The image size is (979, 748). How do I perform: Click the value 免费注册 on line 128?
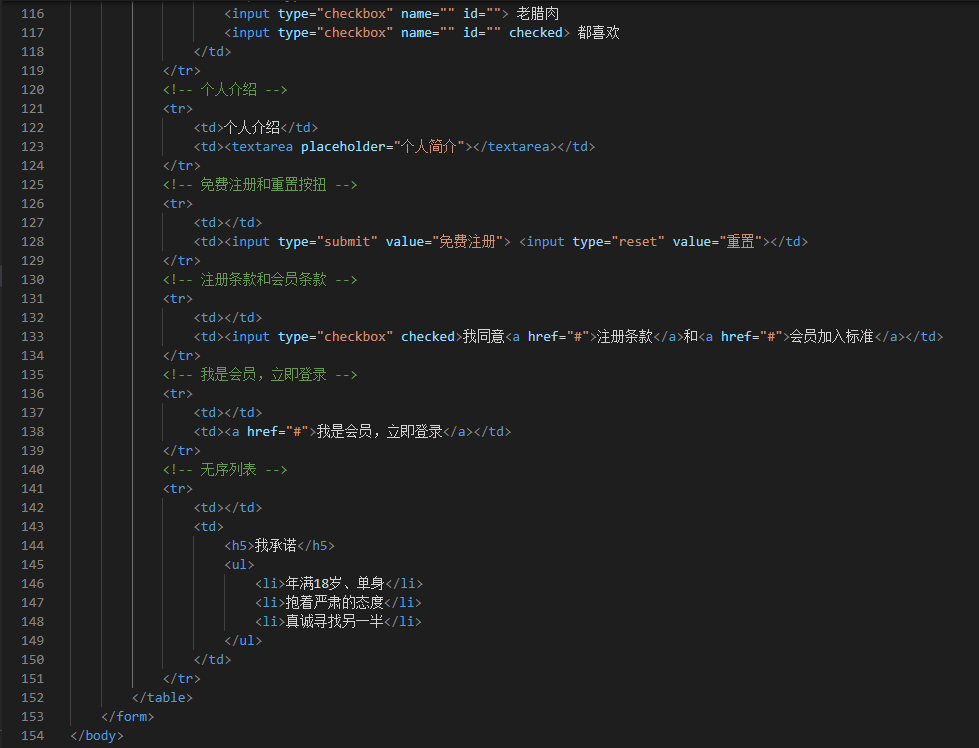468,242
